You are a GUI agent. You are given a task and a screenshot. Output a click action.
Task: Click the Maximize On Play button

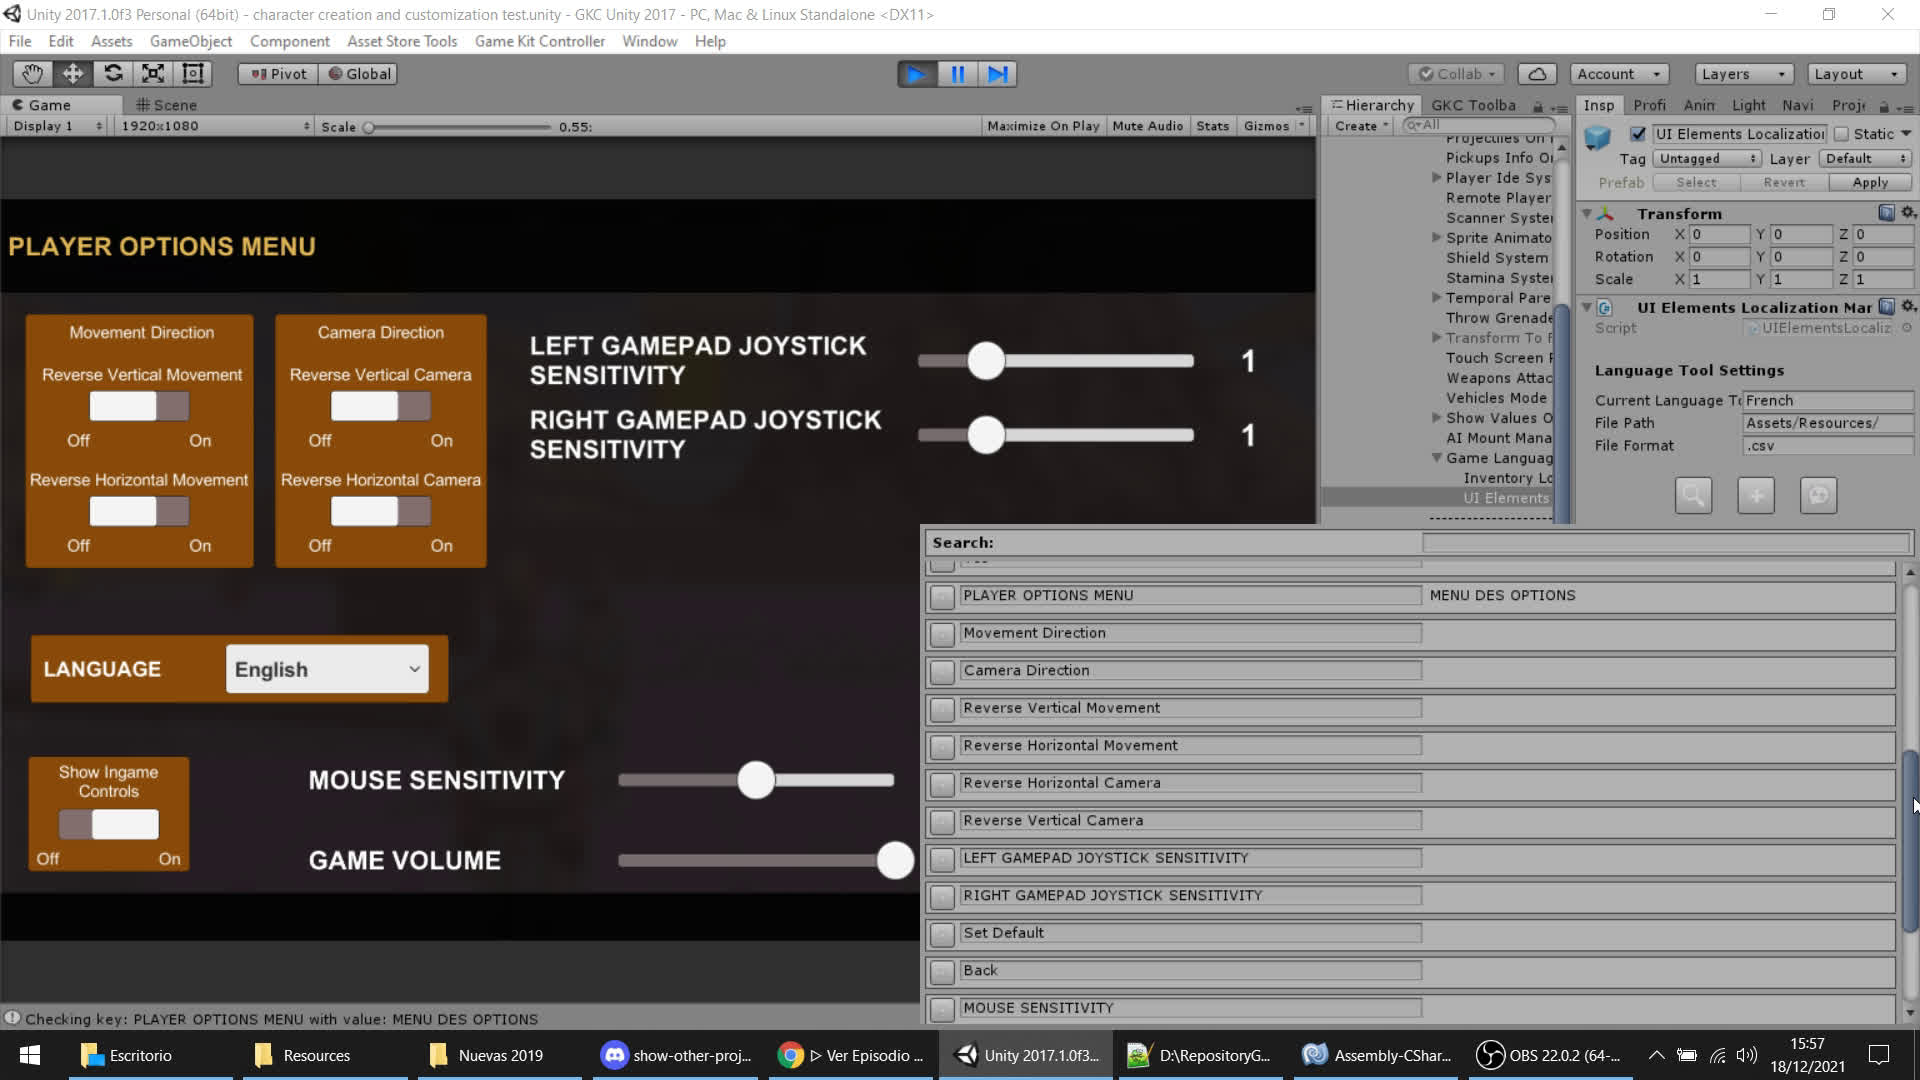pyautogui.click(x=1042, y=126)
